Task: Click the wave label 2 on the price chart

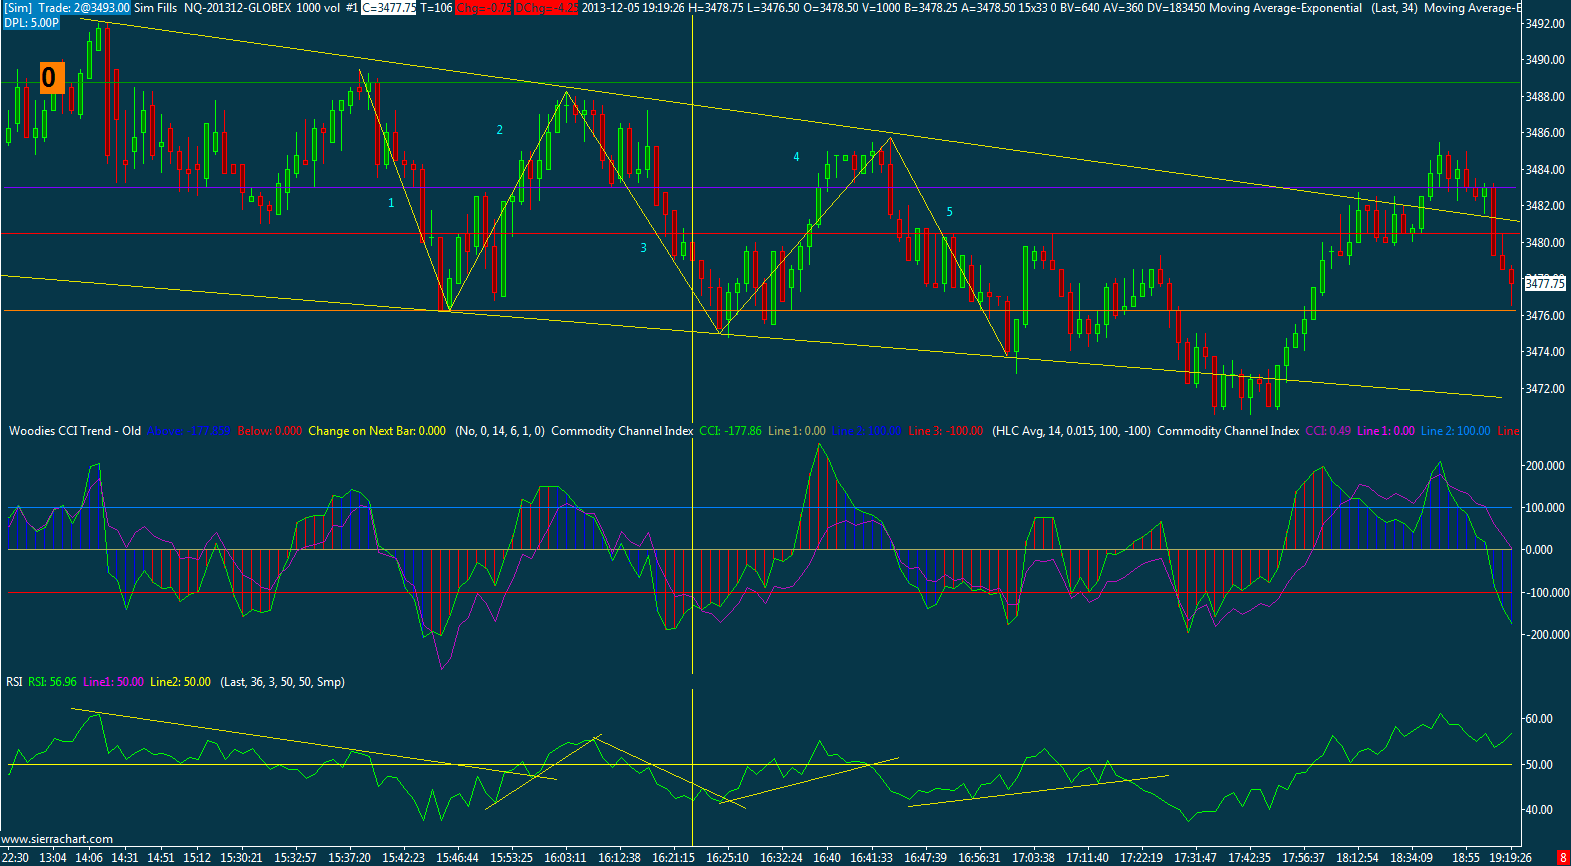Action: [500, 130]
